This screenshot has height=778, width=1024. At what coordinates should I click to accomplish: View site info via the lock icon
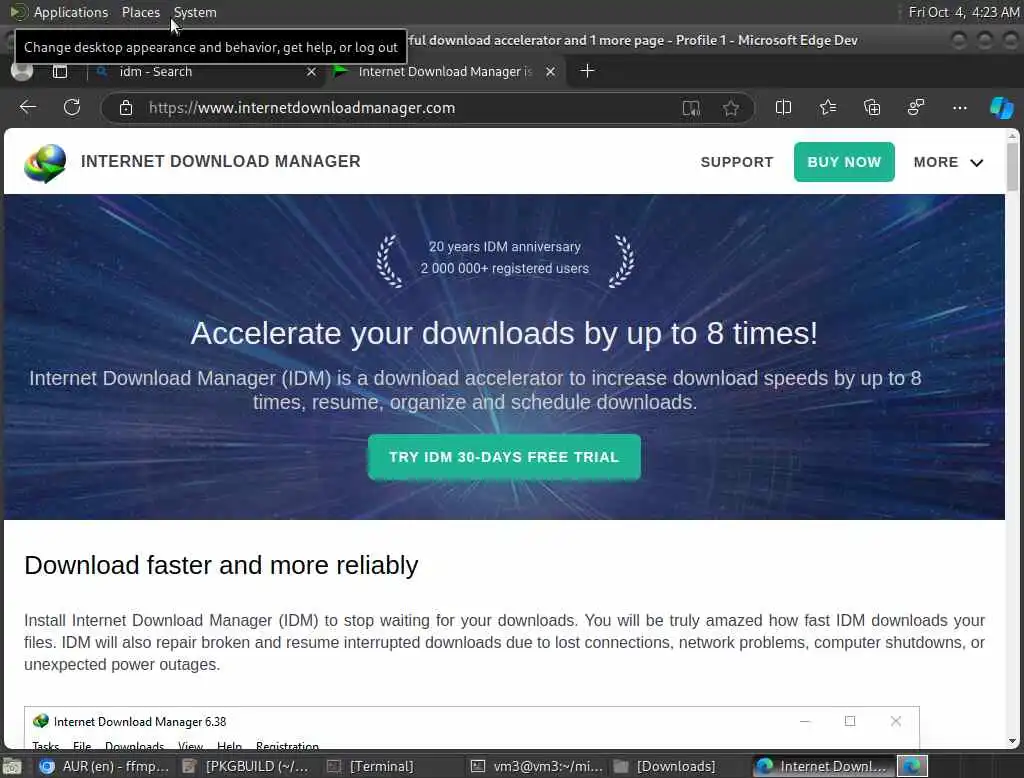point(126,108)
